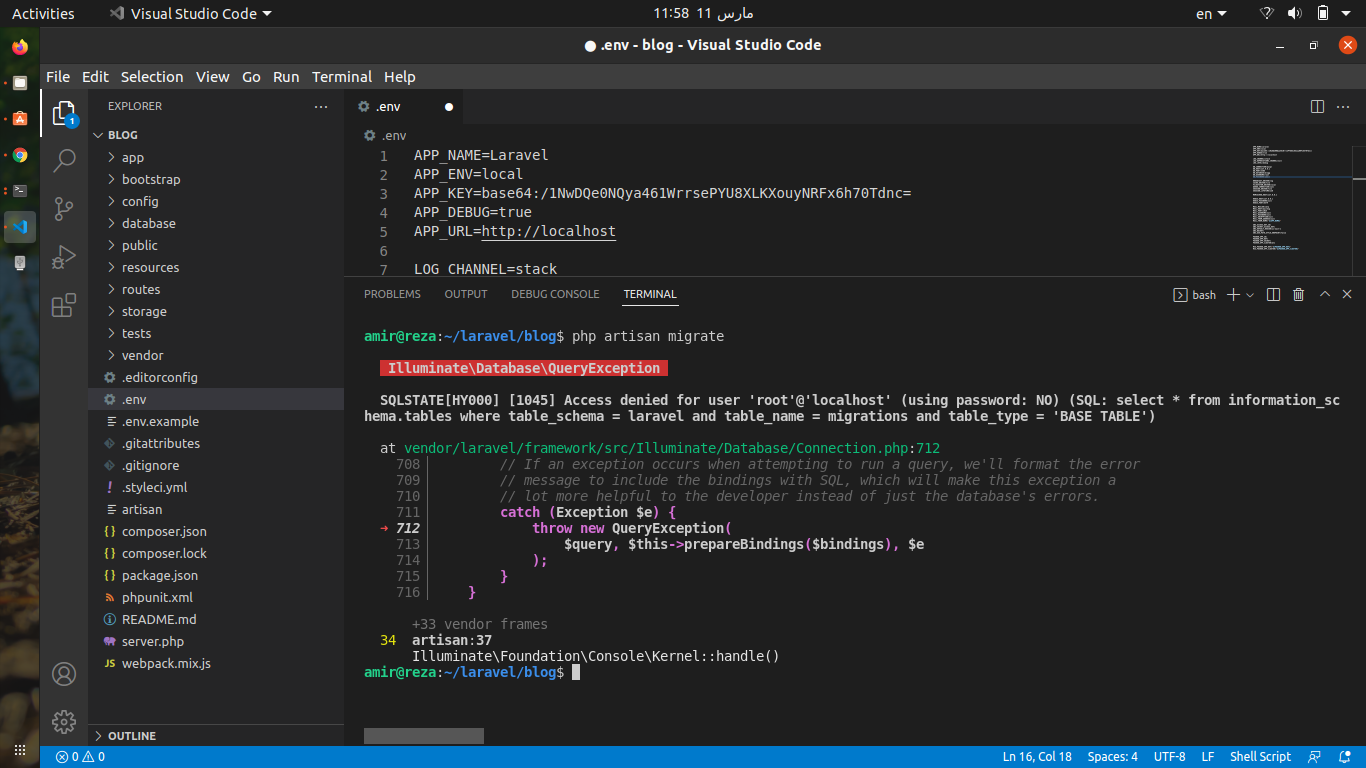Maximize the panel with chevron up
The image size is (1366, 768).
(x=1325, y=294)
